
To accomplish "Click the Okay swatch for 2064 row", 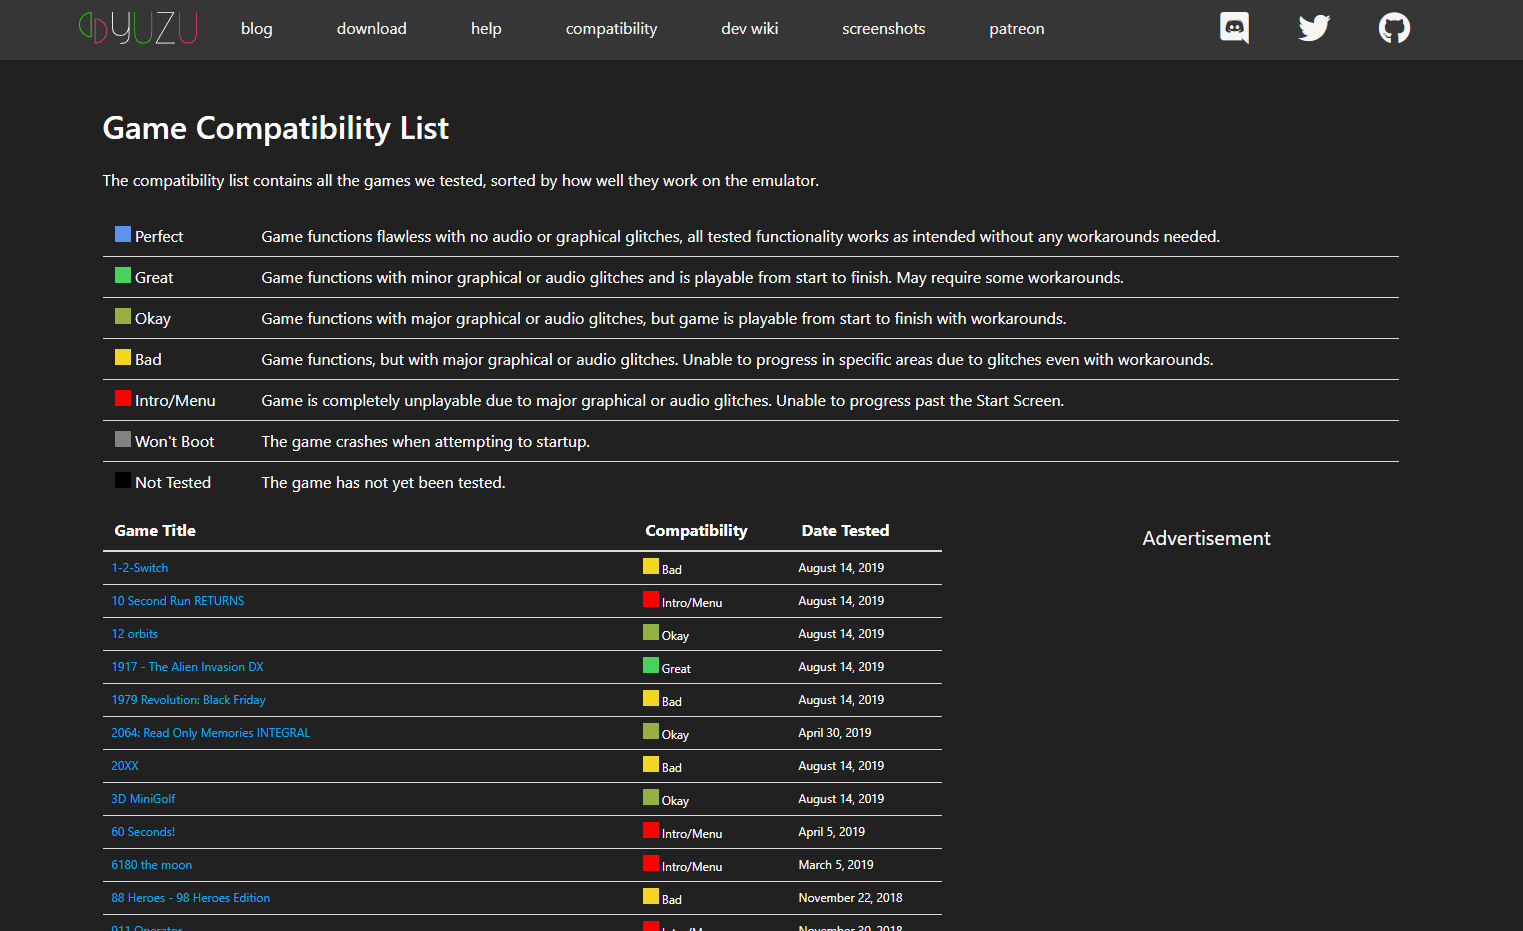I will 651,731.
